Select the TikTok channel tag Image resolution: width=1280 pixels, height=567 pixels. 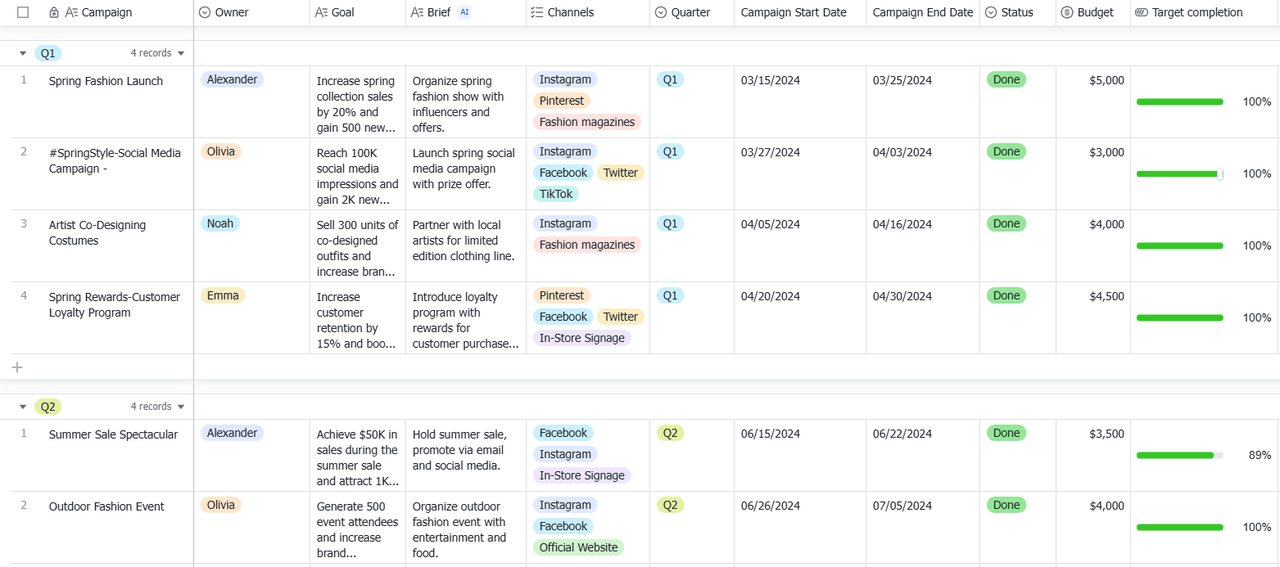pyautogui.click(x=556, y=194)
